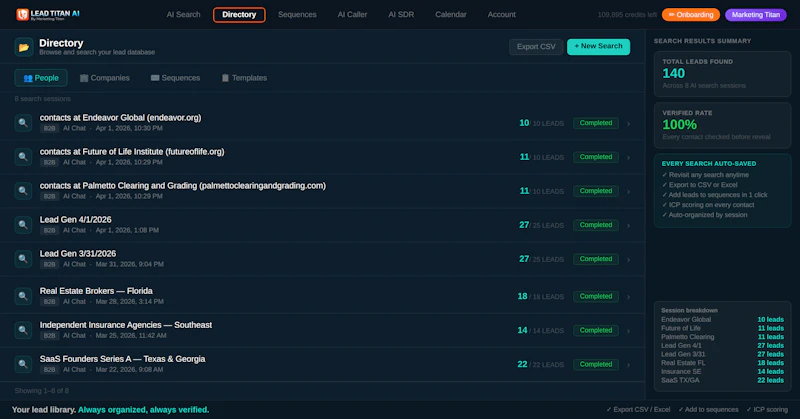This screenshot has width=800, height=419.
Task: Click the orange Onboarding button
Action: pos(691,15)
